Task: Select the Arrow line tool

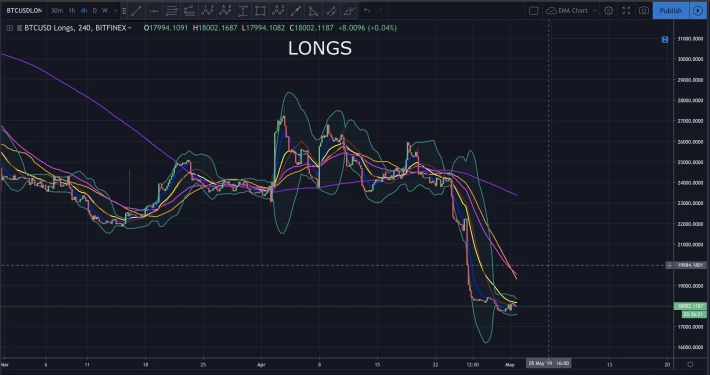Action: 331,11
